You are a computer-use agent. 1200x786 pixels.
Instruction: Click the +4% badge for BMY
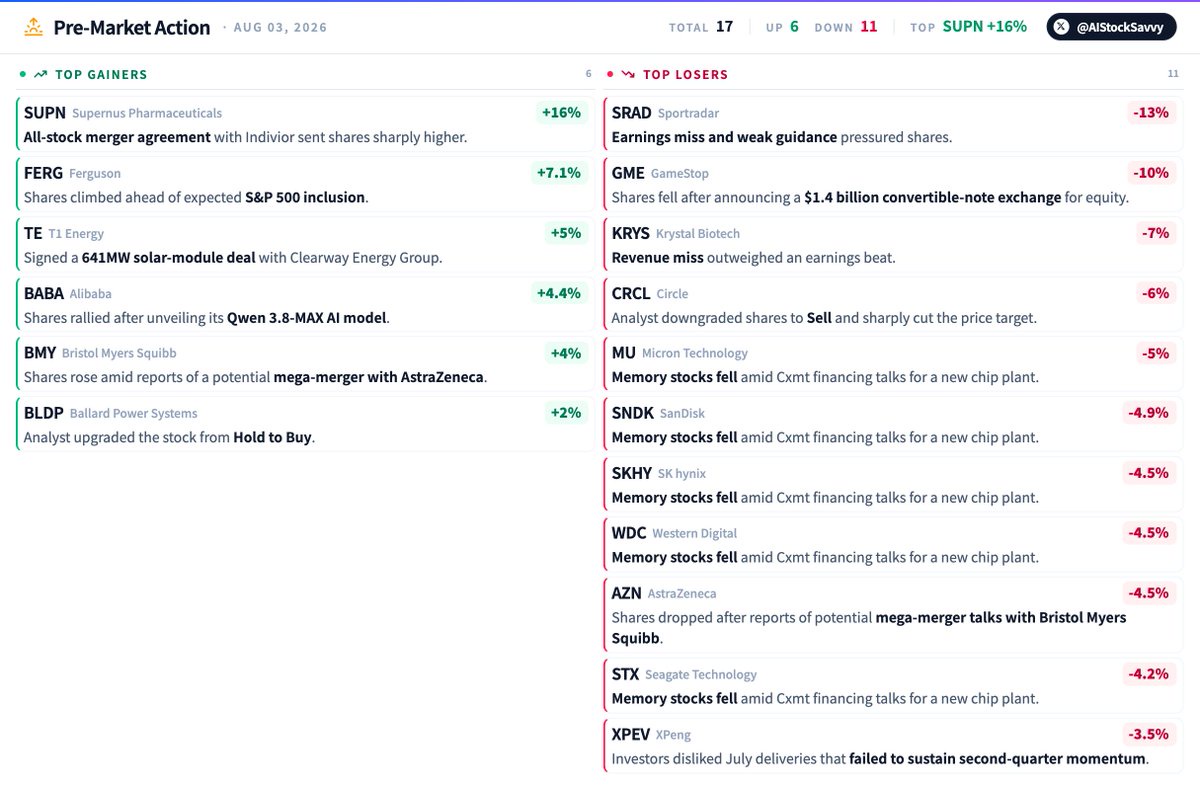(565, 353)
